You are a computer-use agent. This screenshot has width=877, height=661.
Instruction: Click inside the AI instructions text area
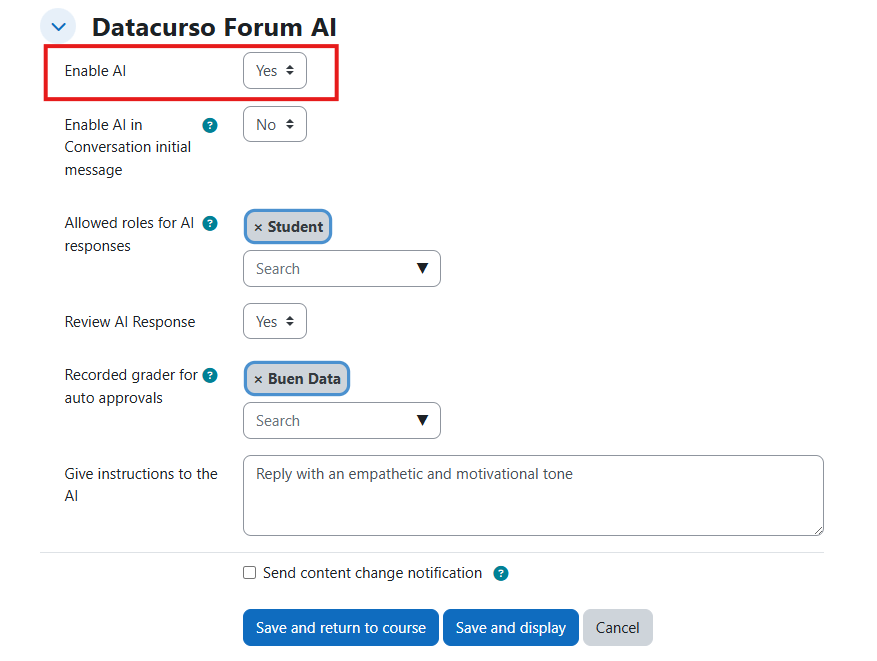click(533, 495)
